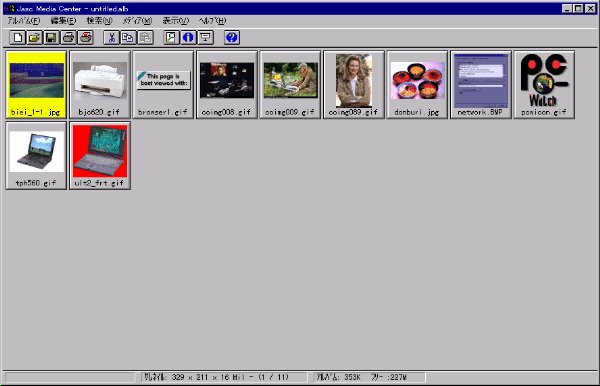Select the donburi.jpg thumbnail

[x=417, y=85]
